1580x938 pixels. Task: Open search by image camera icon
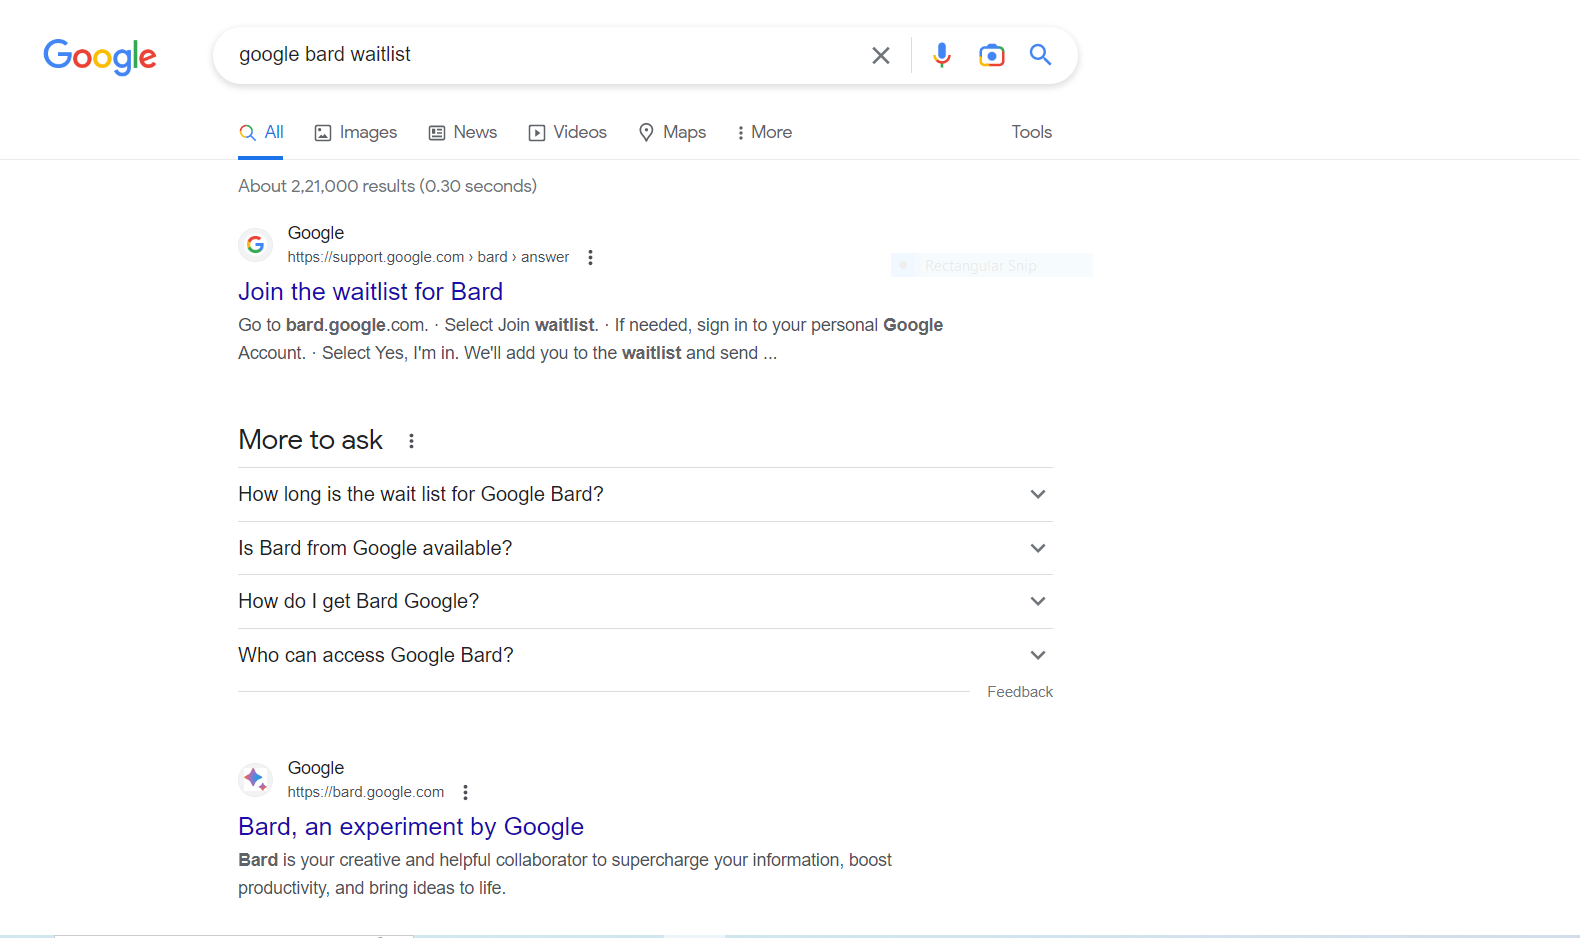991,55
